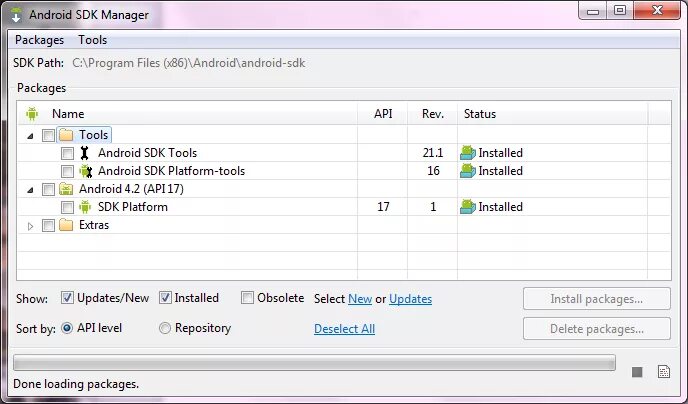Image resolution: width=688 pixels, height=404 pixels.
Task: Open the Tools menu
Action: tap(93, 40)
